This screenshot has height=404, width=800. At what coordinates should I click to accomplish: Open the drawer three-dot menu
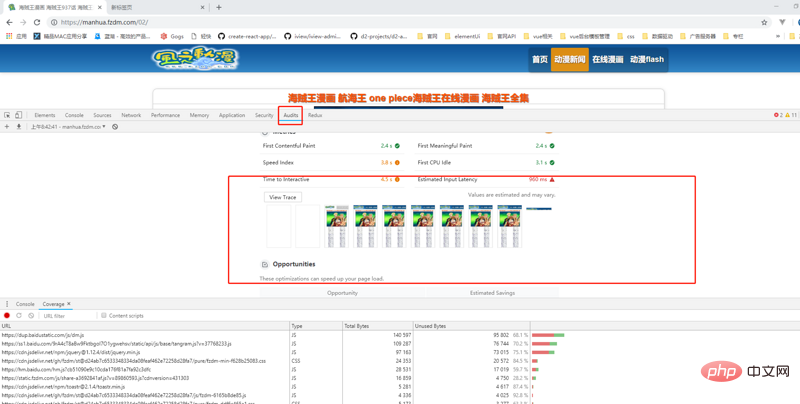pyautogui.click(x=7, y=304)
